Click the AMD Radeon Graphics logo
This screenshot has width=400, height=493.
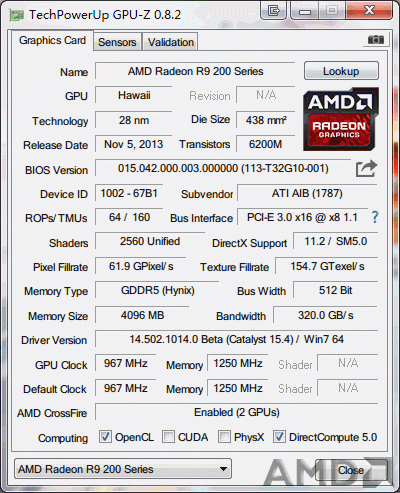click(x=341, y=119)
